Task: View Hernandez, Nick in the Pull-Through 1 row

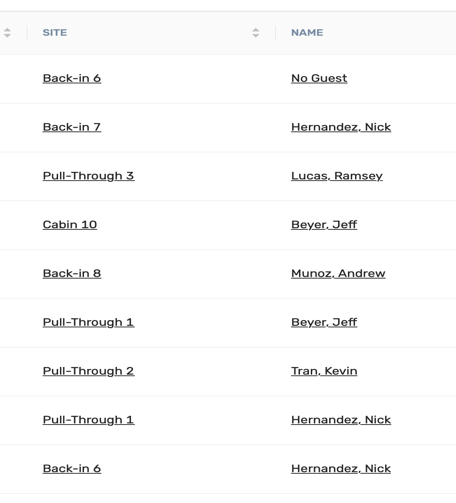Action: point(341,420)
